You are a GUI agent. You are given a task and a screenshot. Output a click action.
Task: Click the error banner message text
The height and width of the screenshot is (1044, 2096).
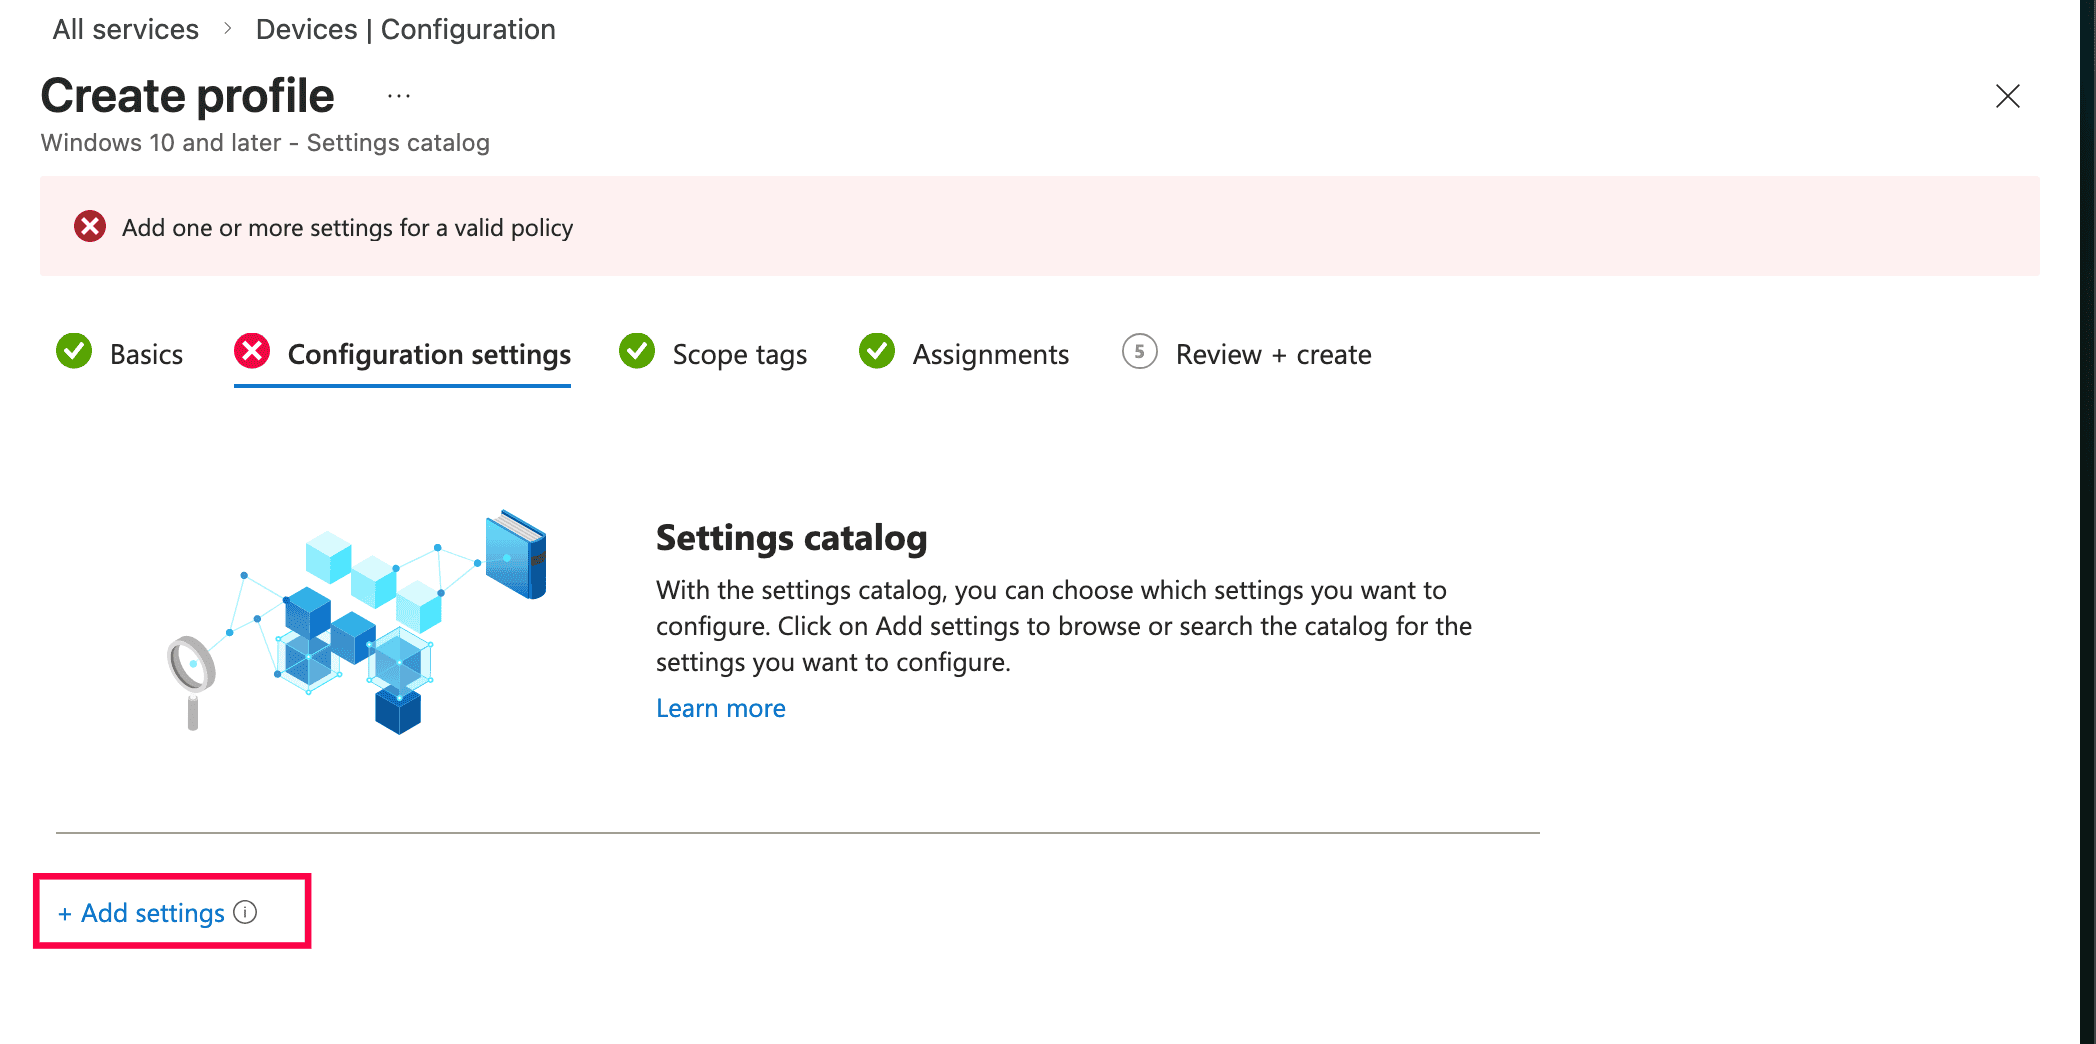pyautogui.click(x=347, y=227)
